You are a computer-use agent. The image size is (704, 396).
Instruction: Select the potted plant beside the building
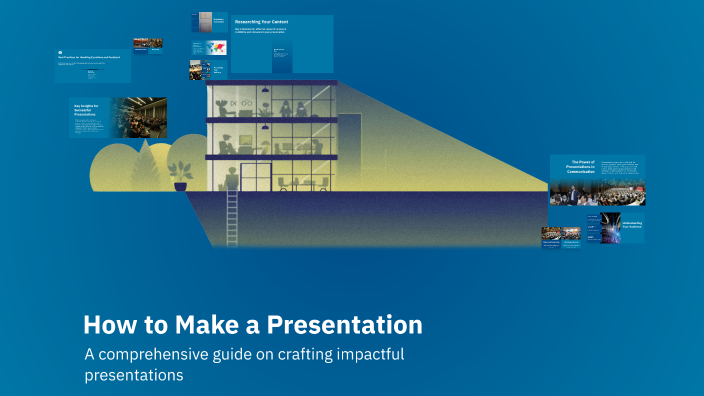click(180, 176)
